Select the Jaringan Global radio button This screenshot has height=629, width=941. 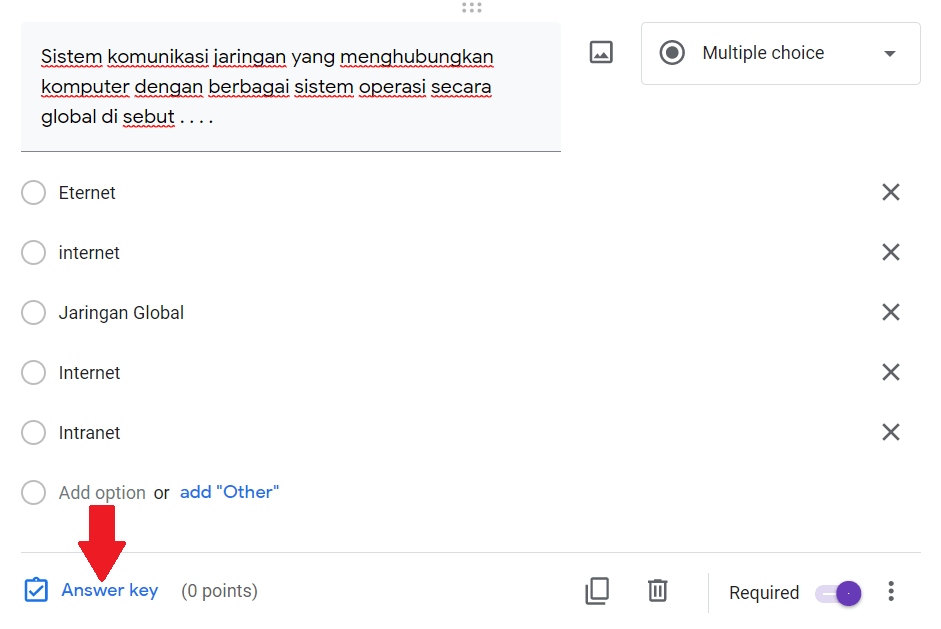(x=34, y=313)
